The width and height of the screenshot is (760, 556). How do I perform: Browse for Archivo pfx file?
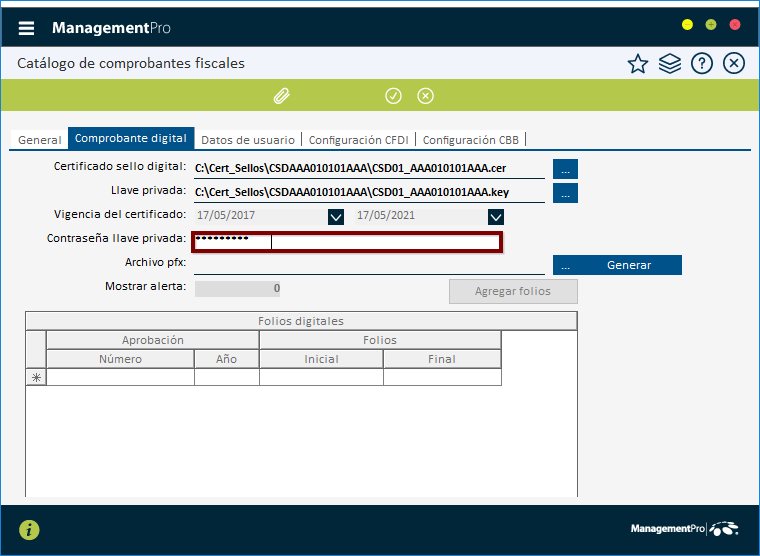pyautogui.click(x=565, y=265)
